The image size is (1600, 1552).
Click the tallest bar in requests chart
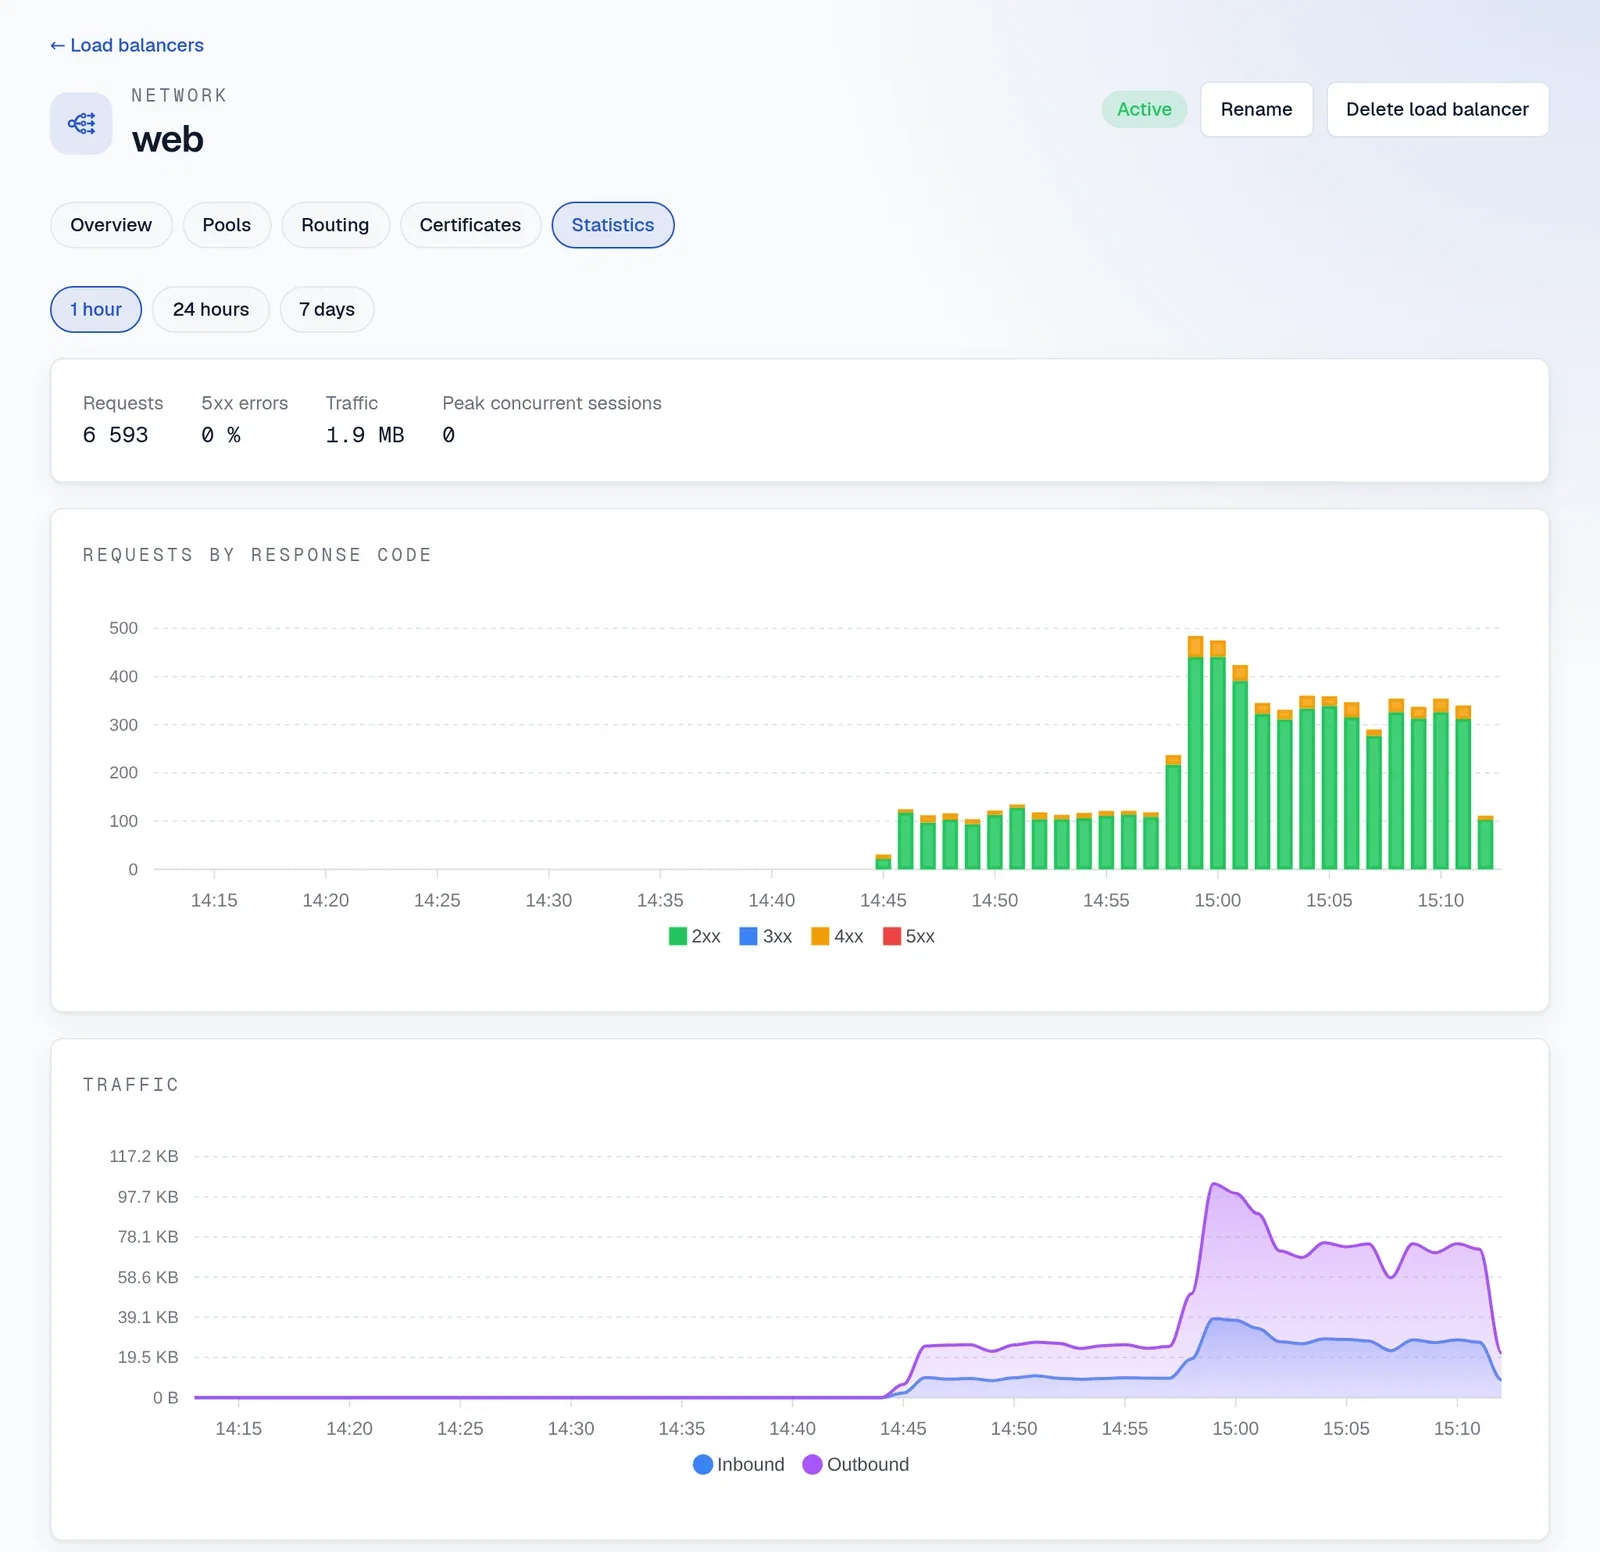click(1195, 752)
